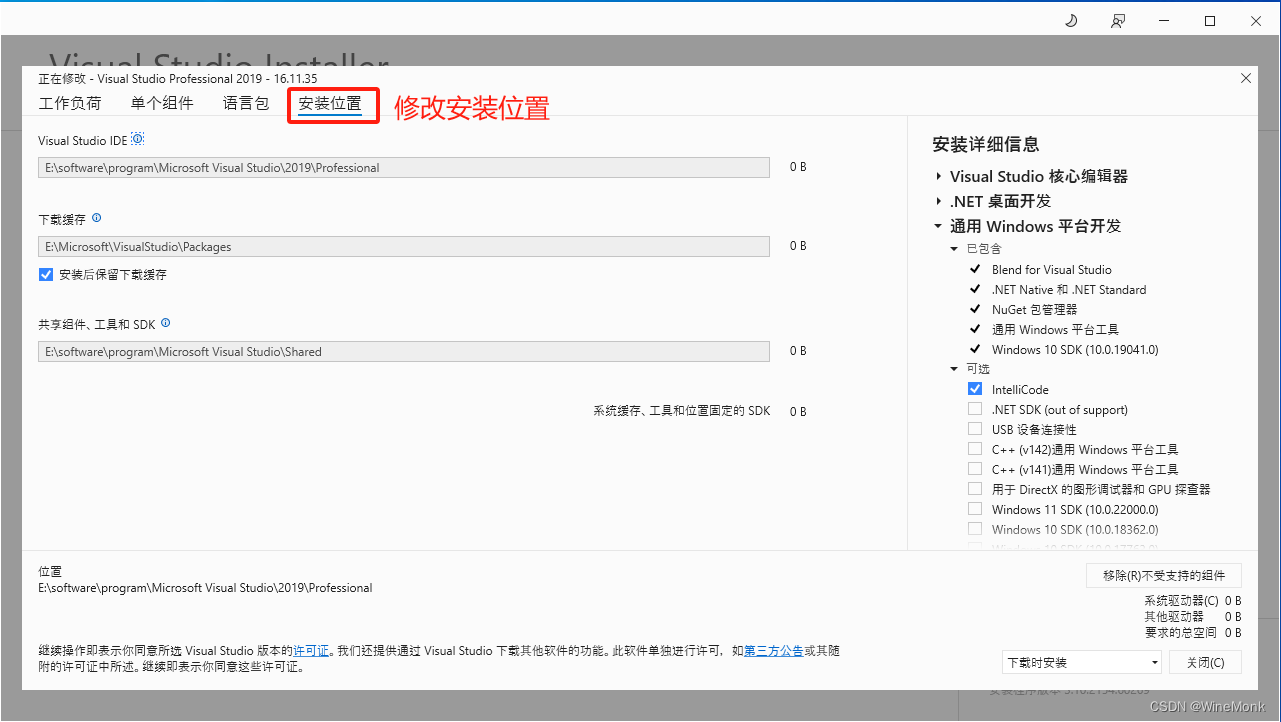Collapse the 已包含 section
The image size is (1281, 722).
(955, 248)
